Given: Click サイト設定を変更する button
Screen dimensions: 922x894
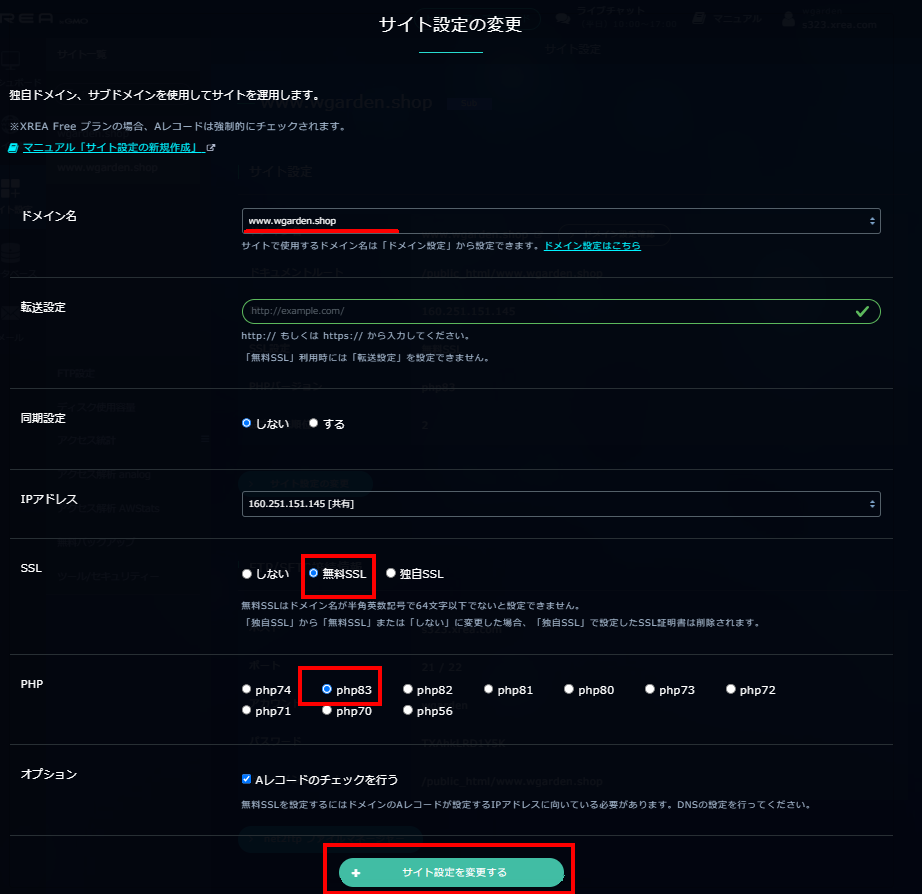Looking at the screenshot, I should [452, 872].
